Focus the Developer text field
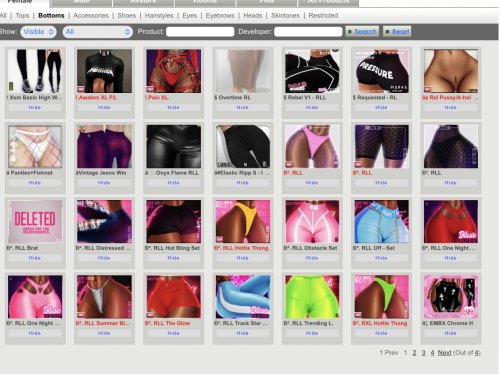The width and height of the screenshot is (500, 378). click(308, 32)
